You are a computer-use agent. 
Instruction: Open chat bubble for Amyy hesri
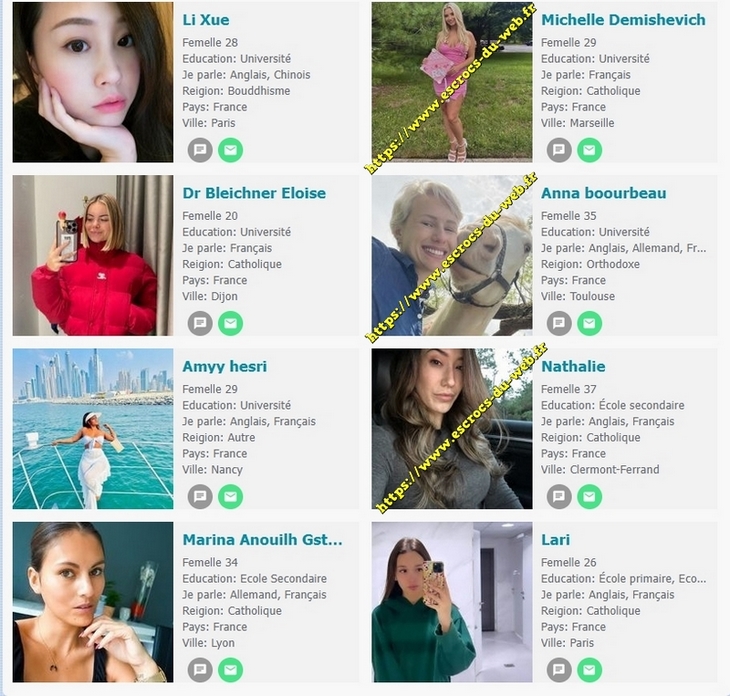(200, 496)
